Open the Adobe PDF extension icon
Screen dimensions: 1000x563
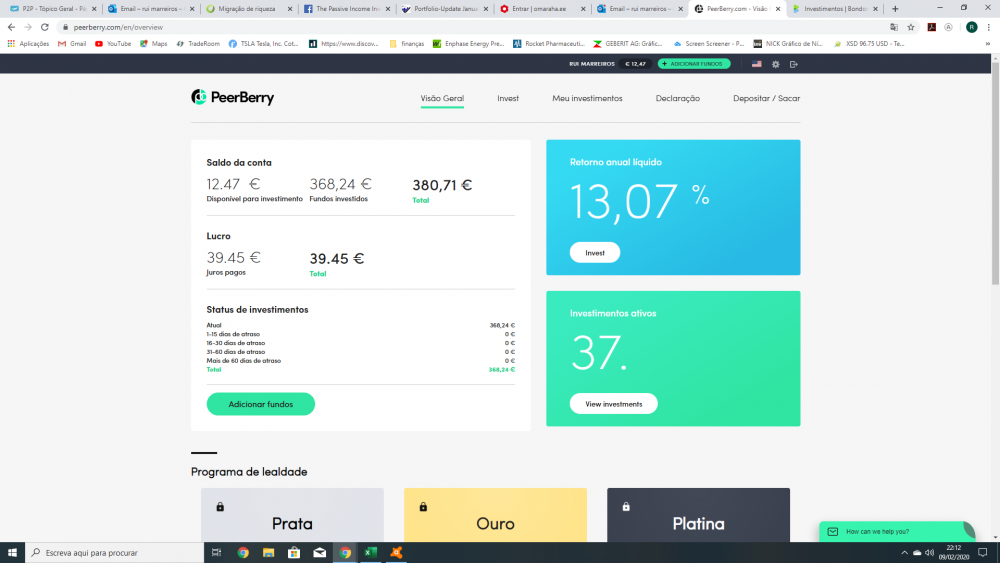[931, 27]
